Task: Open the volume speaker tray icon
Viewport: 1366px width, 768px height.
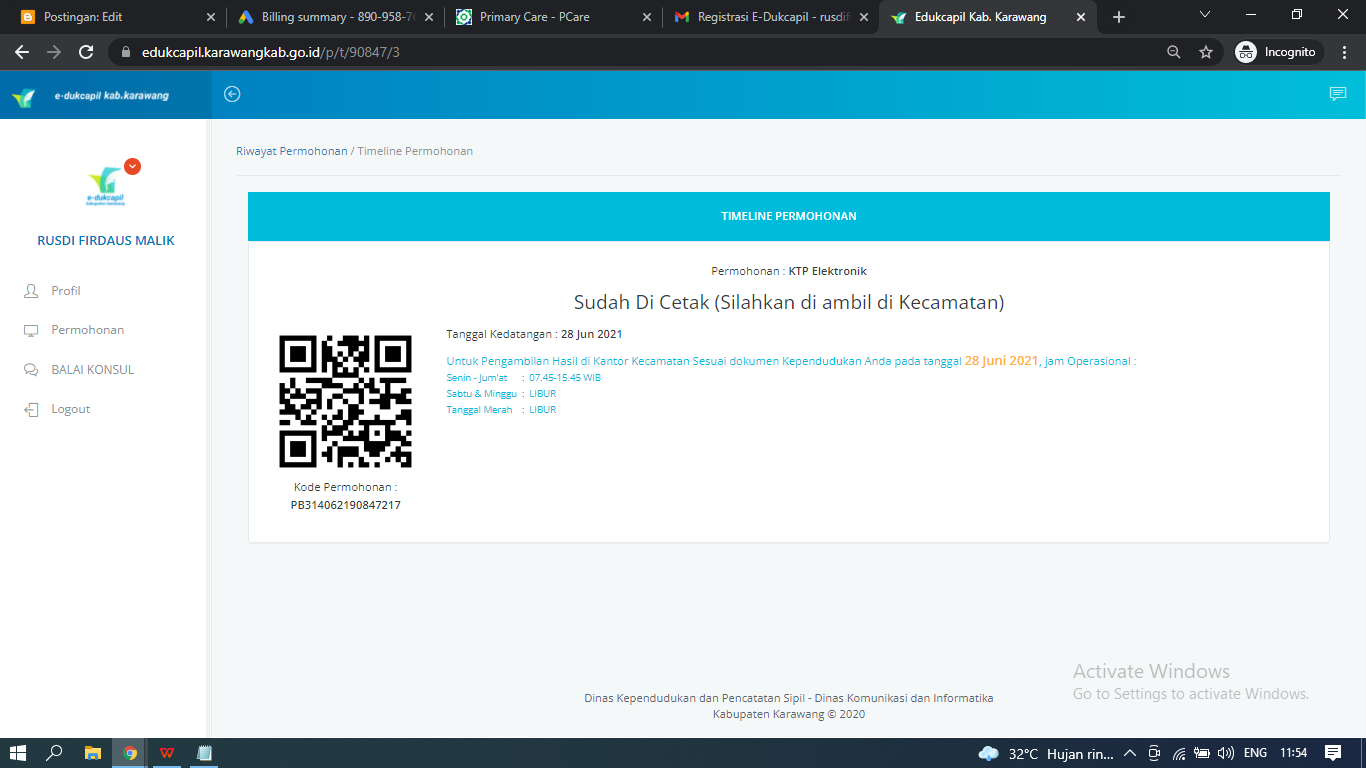Action: (1225, 753)
